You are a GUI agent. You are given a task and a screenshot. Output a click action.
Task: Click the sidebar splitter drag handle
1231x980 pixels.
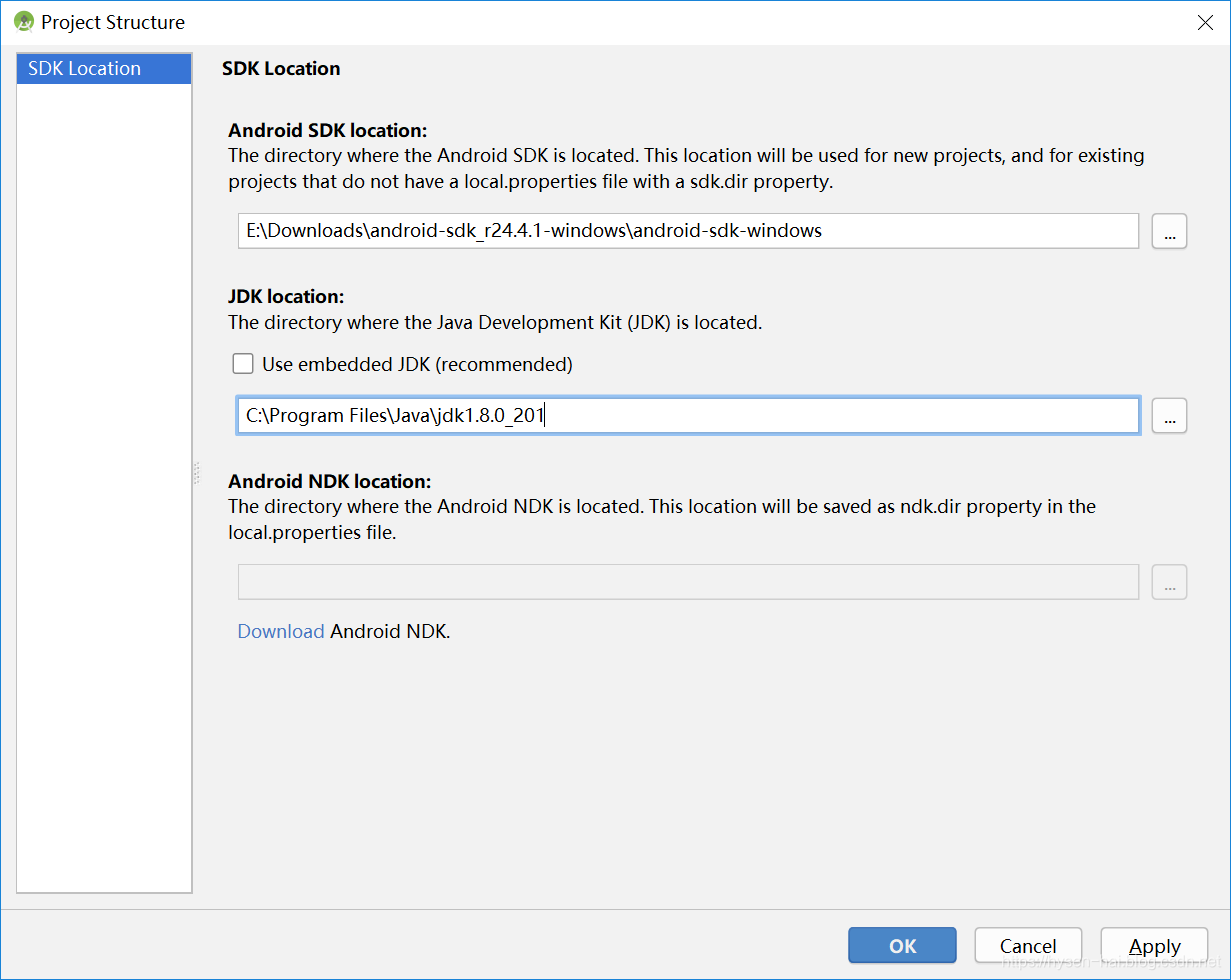[x=197, y=473]
